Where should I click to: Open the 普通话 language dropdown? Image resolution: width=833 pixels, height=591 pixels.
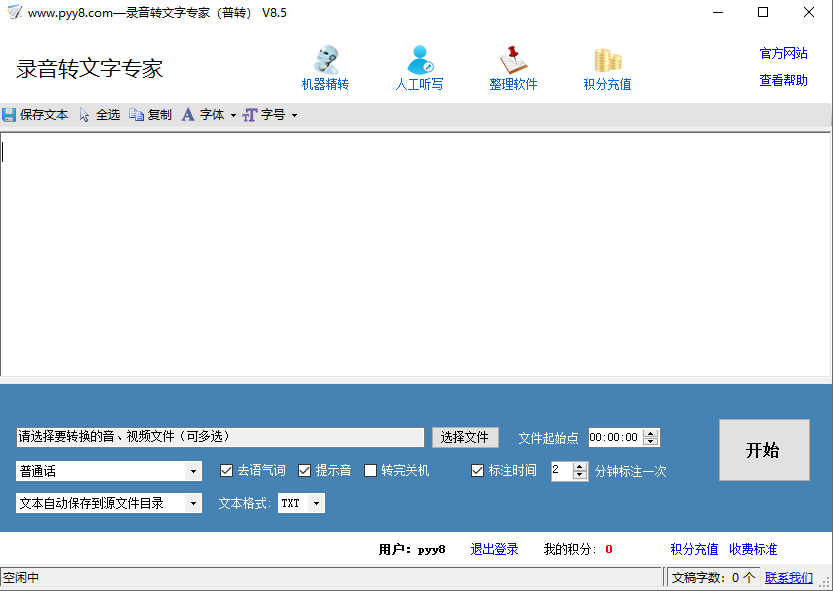[x=193, y=471]
